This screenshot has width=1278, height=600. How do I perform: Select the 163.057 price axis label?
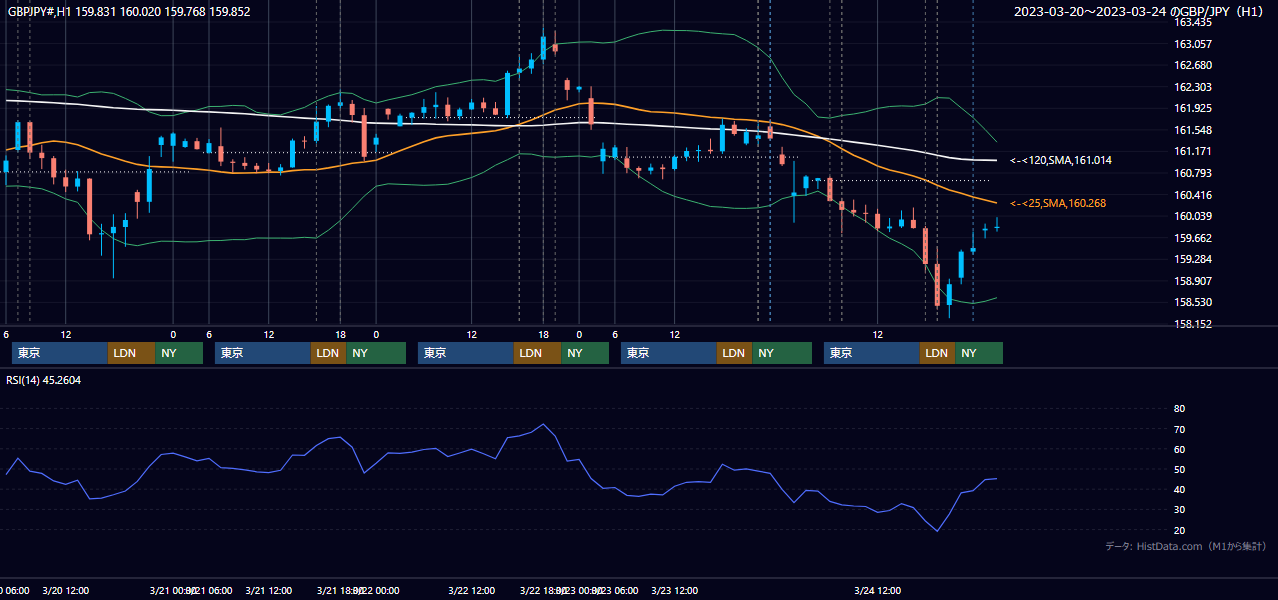[x=1193, y=44]
